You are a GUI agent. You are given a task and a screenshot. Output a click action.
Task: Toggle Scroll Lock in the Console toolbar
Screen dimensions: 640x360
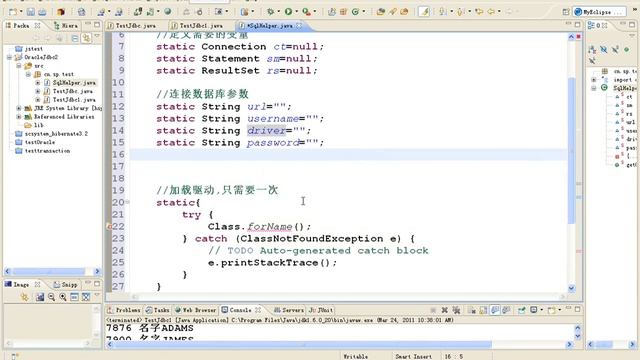483,310
